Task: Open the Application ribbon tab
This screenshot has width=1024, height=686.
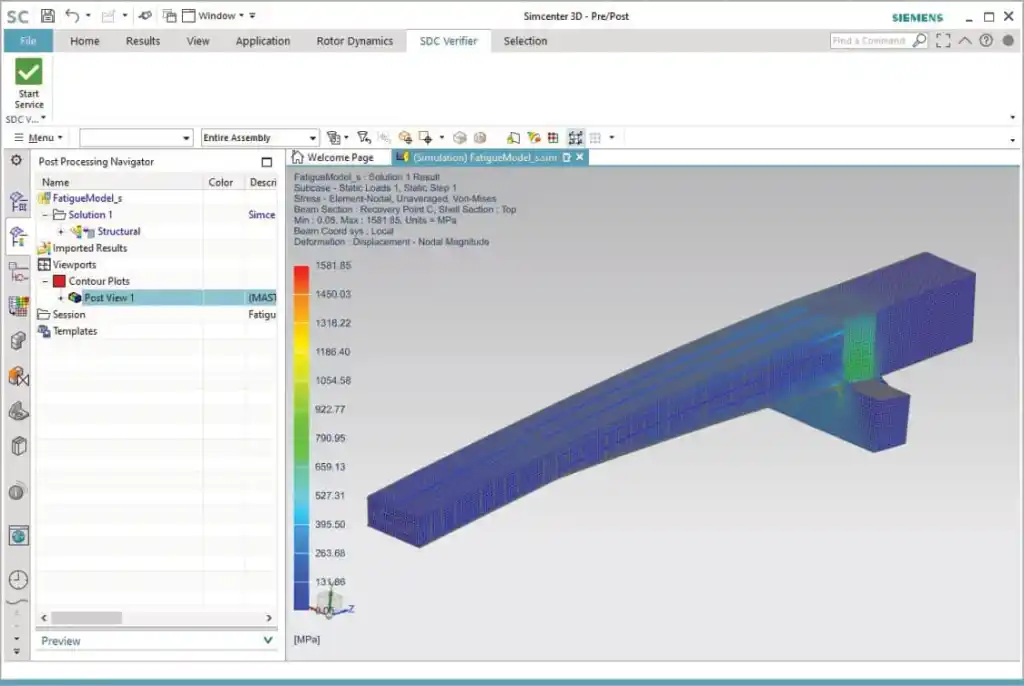Action: pos(263,41)
